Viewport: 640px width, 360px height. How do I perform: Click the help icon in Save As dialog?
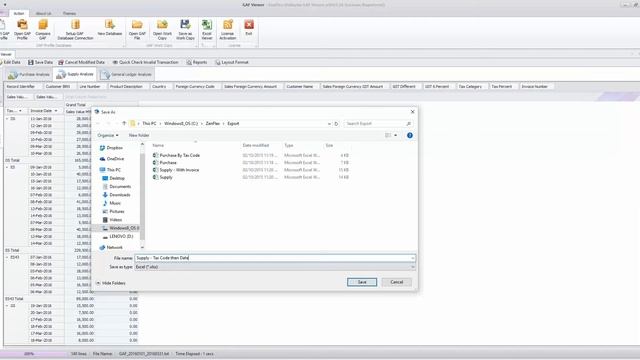tap(410, 136)
